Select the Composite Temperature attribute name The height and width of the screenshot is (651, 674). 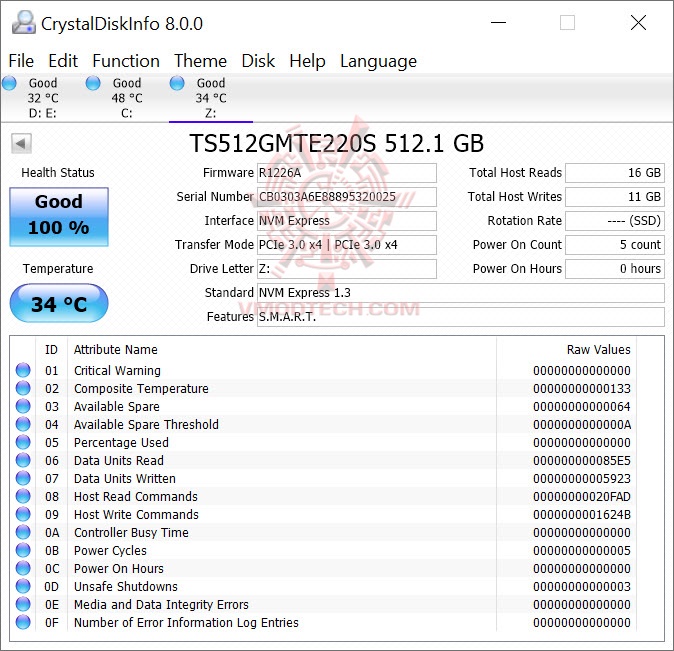pyautogui.click(x=141, y=389)
